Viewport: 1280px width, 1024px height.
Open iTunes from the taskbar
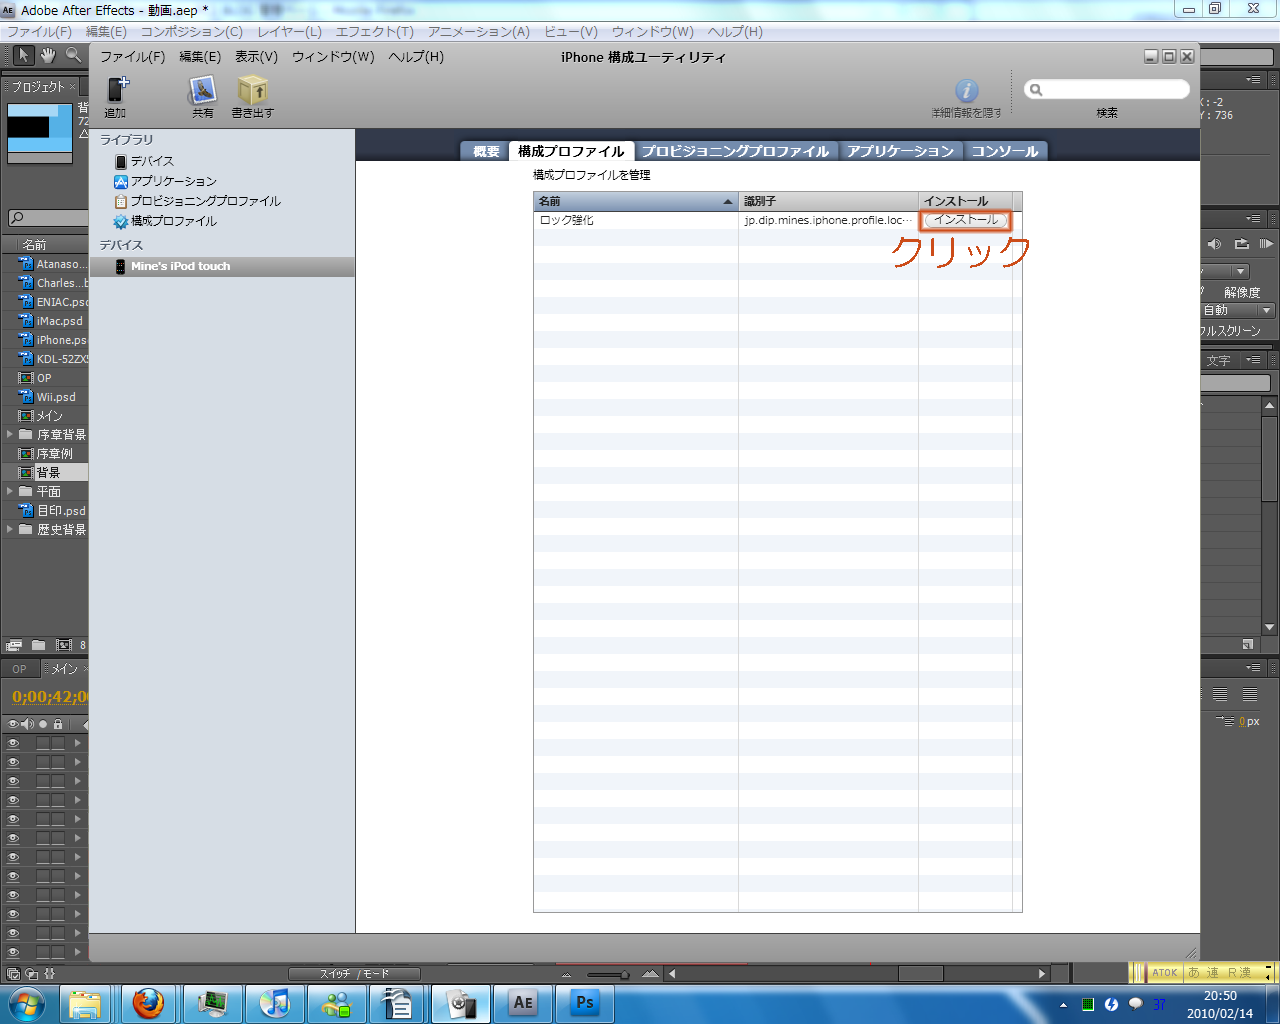pyautogui.click(x=274, y=1003)
